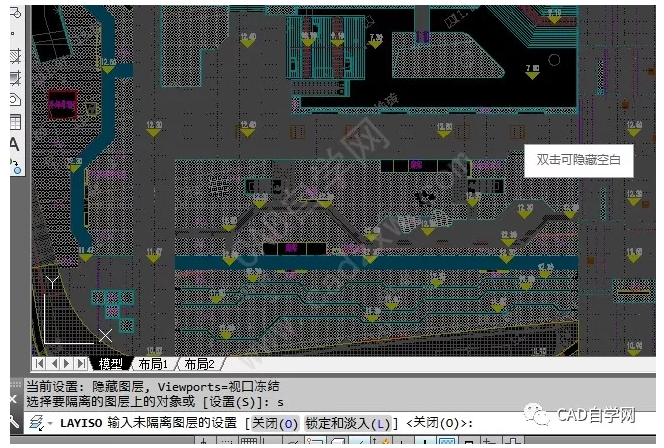Select the Hatch tool
Image resolution: width=664 pixels, height=448 pixels.
(x=15, y=55)
